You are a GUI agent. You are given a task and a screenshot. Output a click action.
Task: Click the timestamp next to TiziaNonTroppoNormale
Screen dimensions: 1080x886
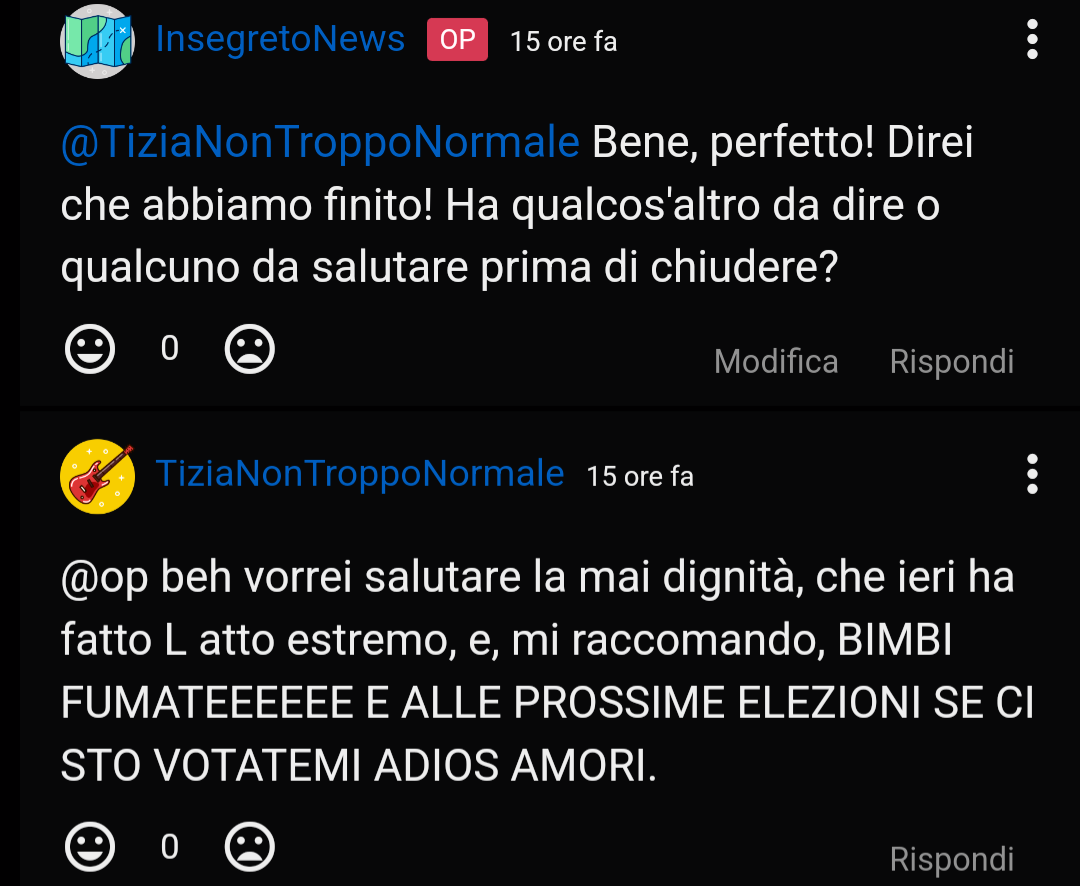(x=640, y=476)
